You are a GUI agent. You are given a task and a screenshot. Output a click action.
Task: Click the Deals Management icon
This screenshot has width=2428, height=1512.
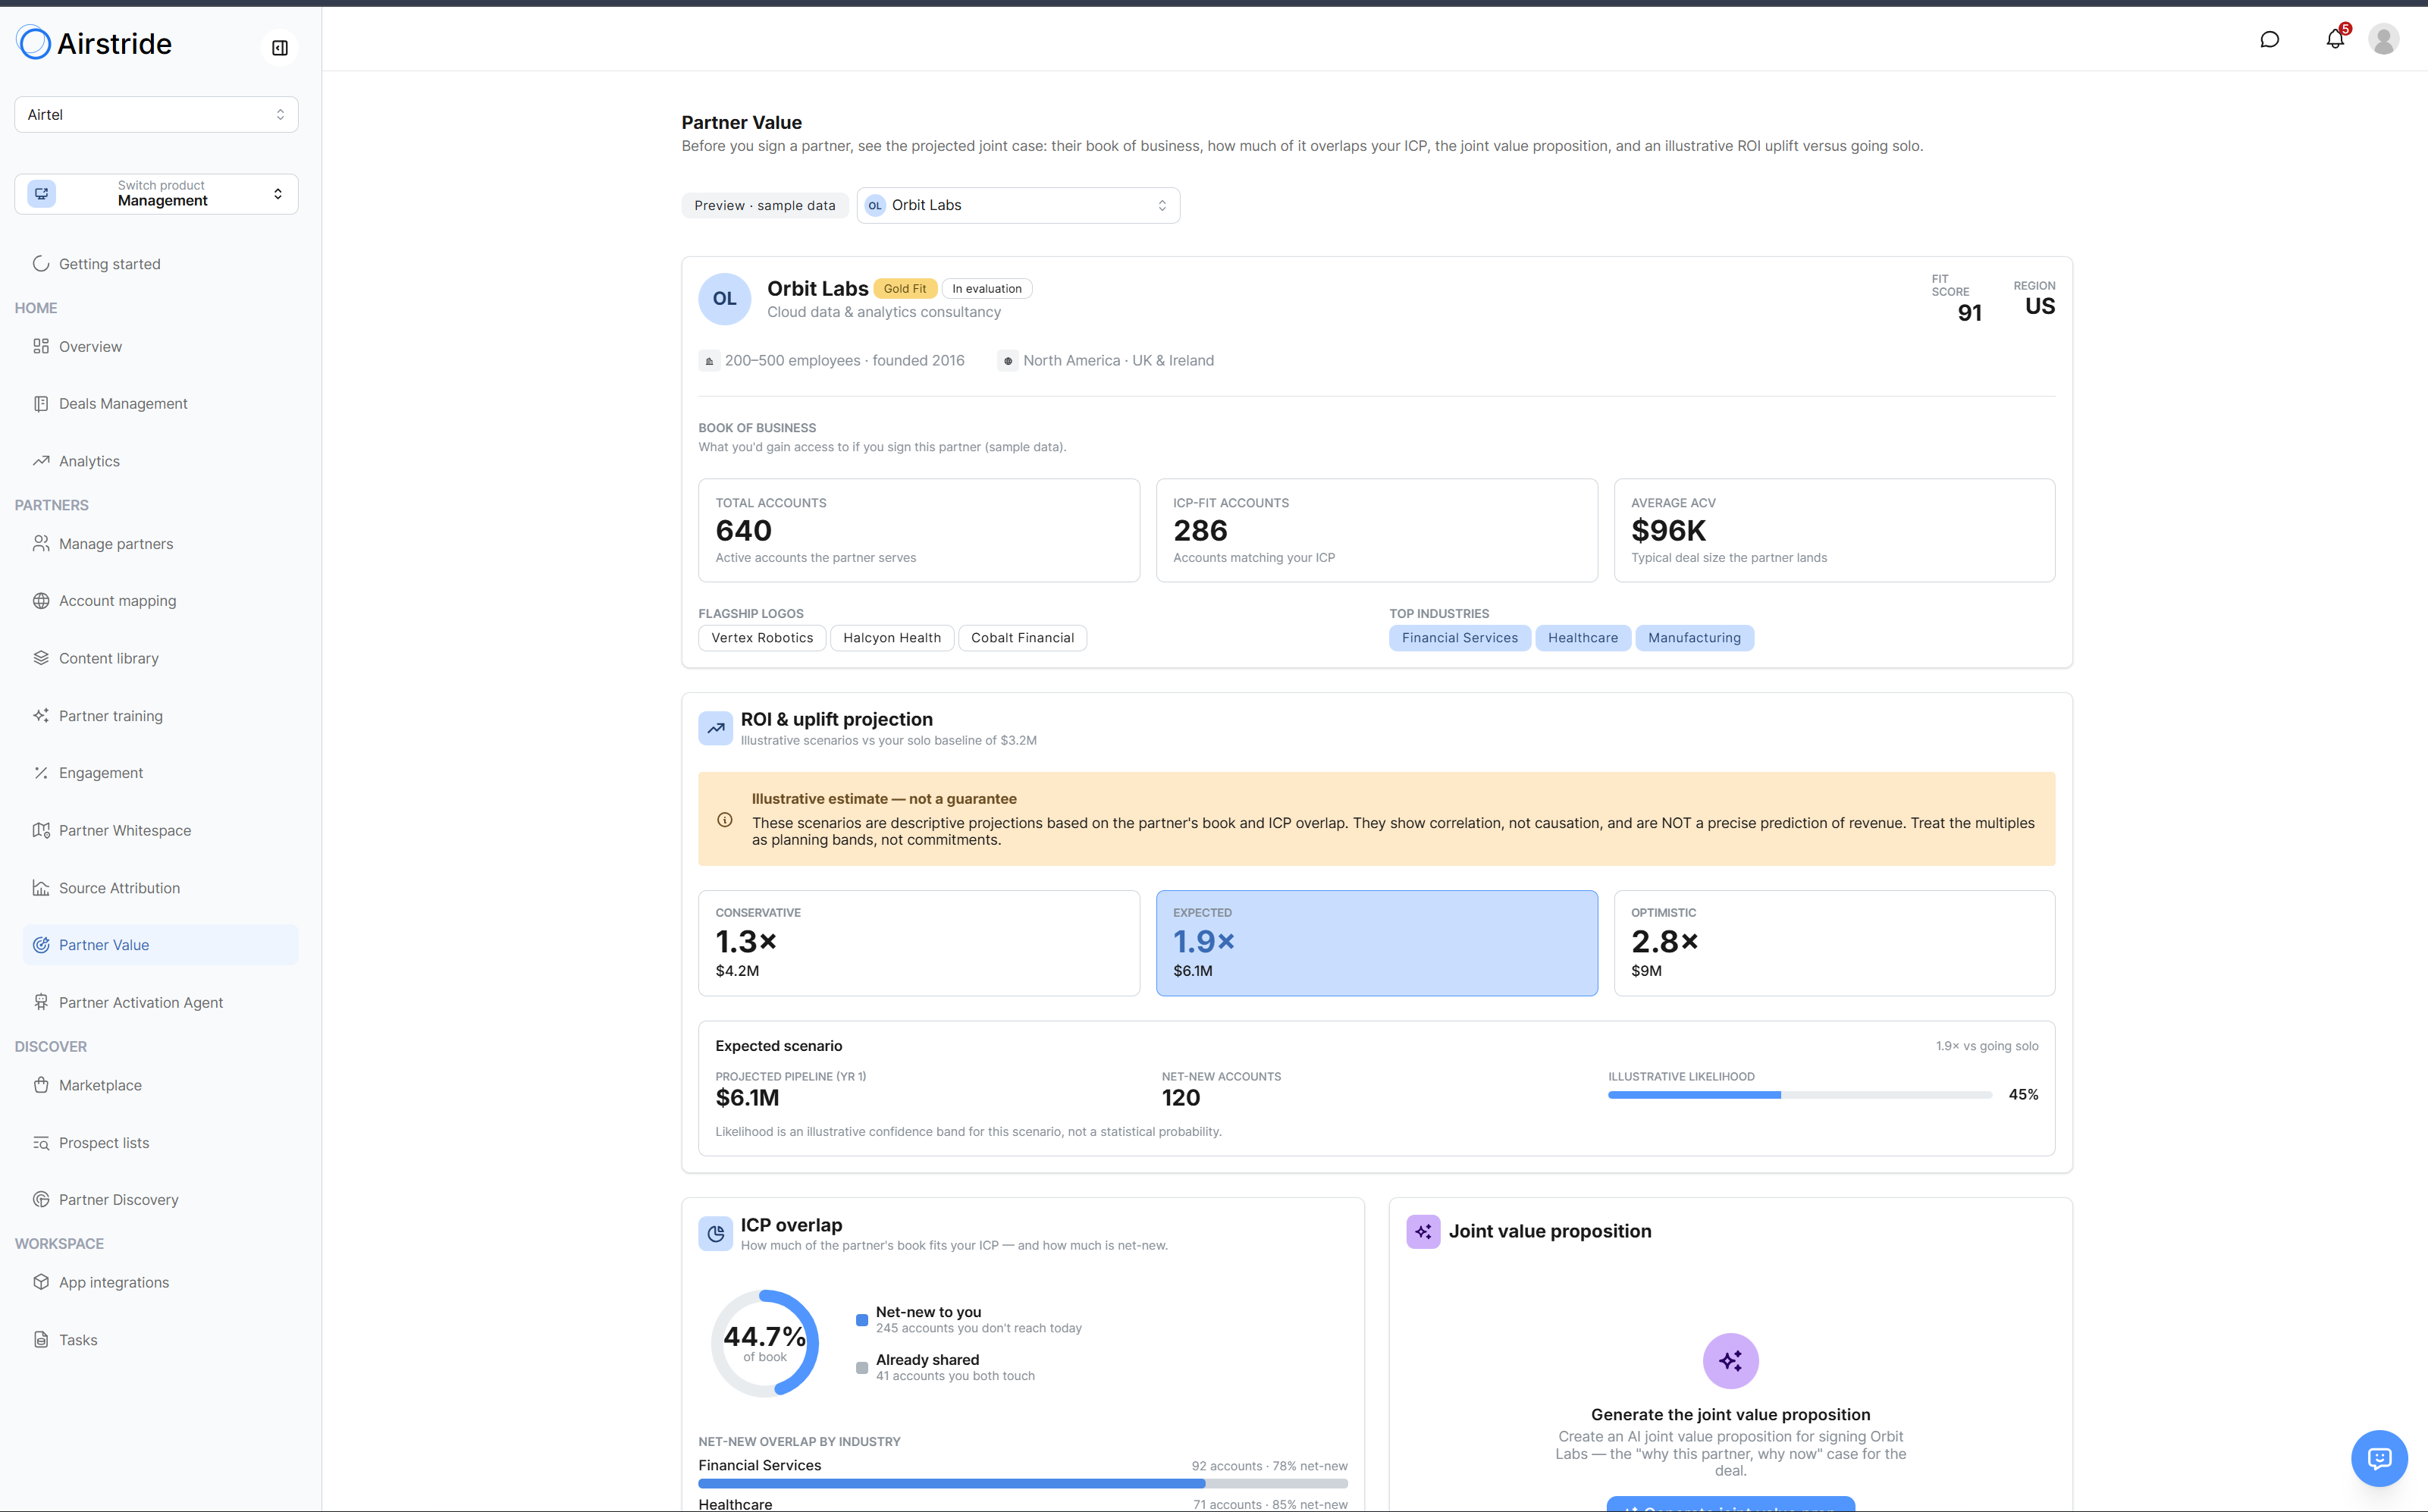click(x=41, y=404)
